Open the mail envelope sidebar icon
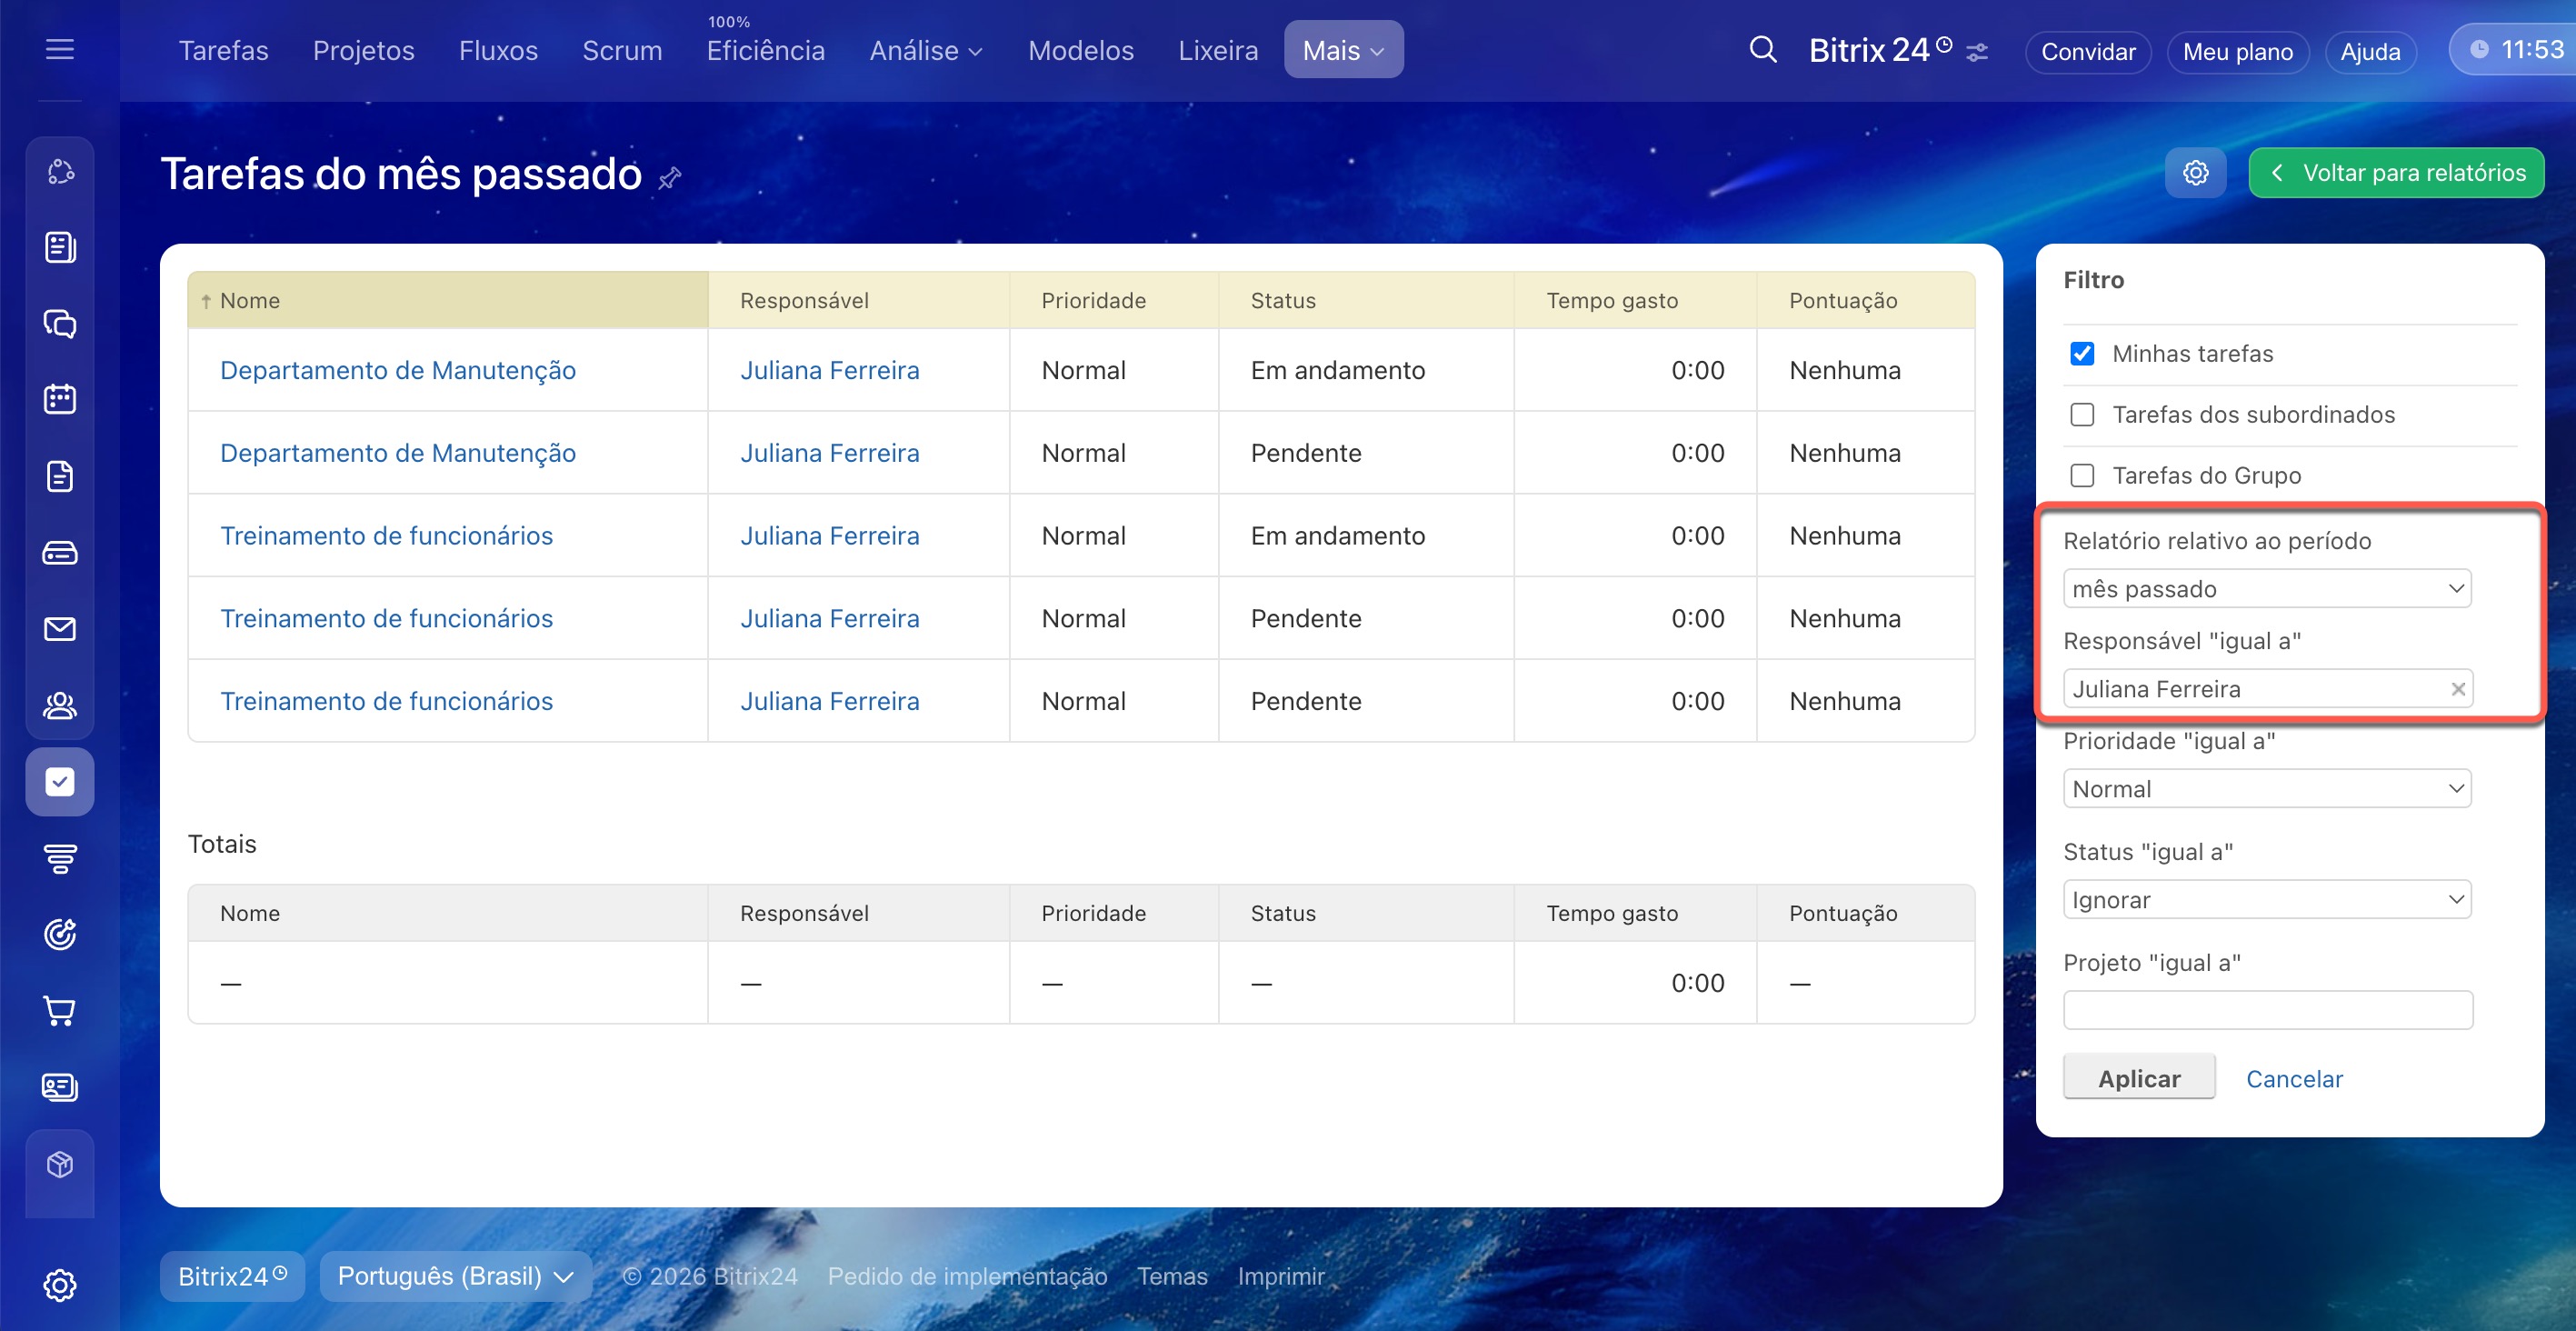Image resolution: width=2576 pixels, height=1331 pixels. click(60, 629)
